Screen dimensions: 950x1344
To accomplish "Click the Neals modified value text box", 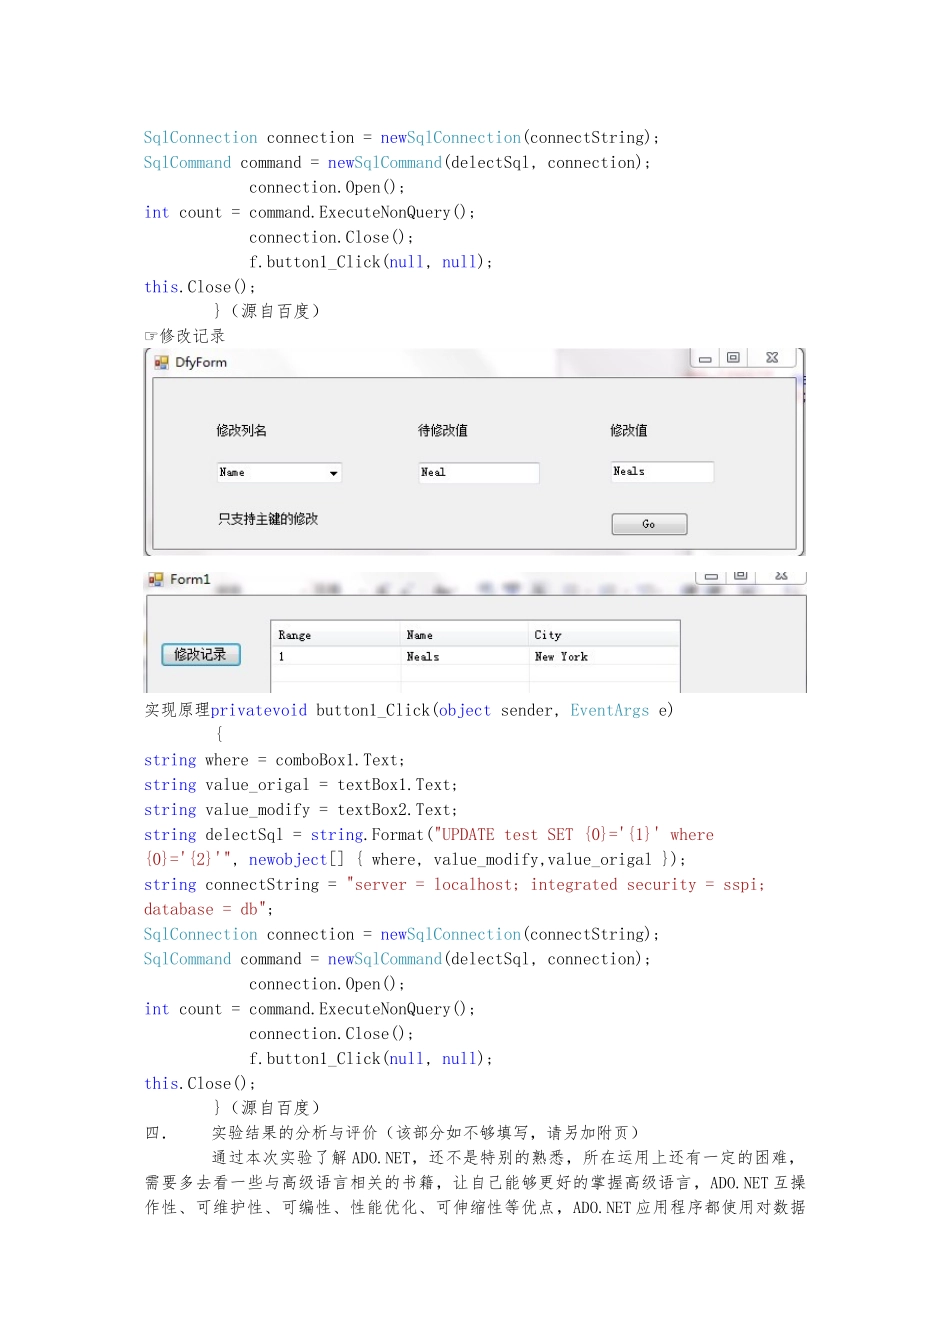I will pyautogui.click(x=663, y=472).
